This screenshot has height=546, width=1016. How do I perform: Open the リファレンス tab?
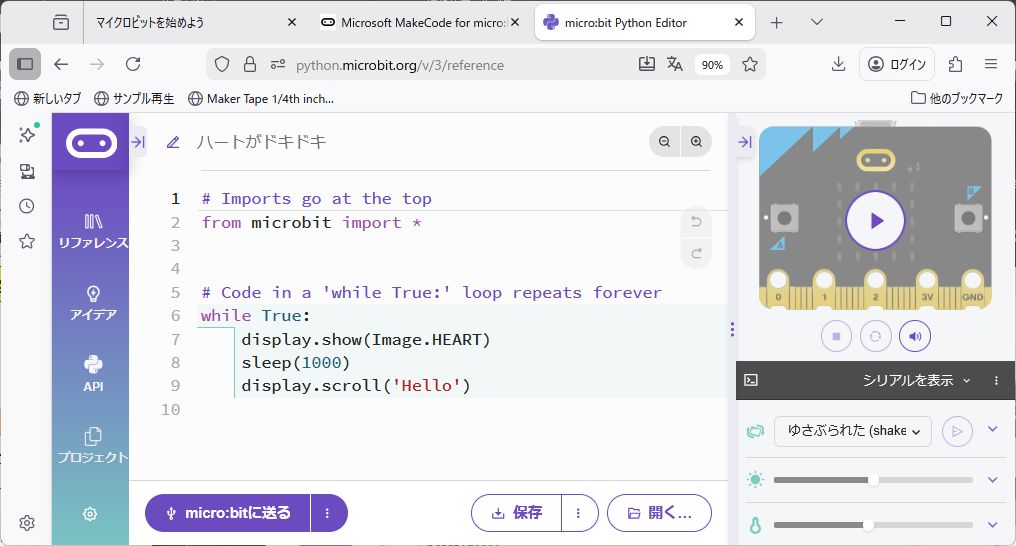coord(93,230)
